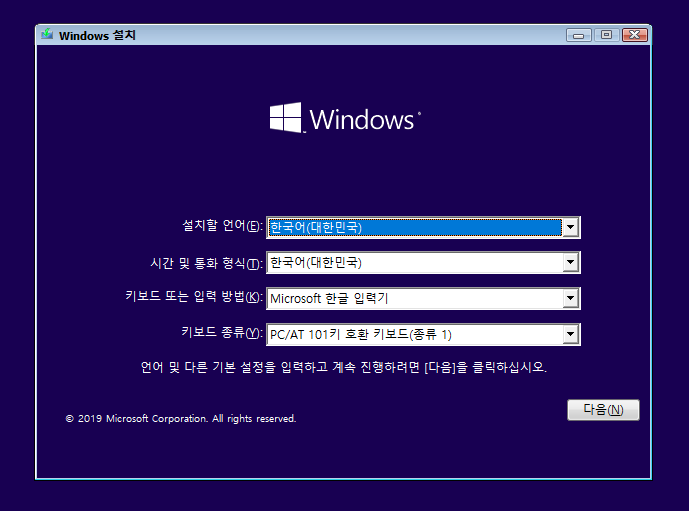Screen dimensions: 689x511
Task: Click the instruction text about 다음
Action: pos(344,367)
